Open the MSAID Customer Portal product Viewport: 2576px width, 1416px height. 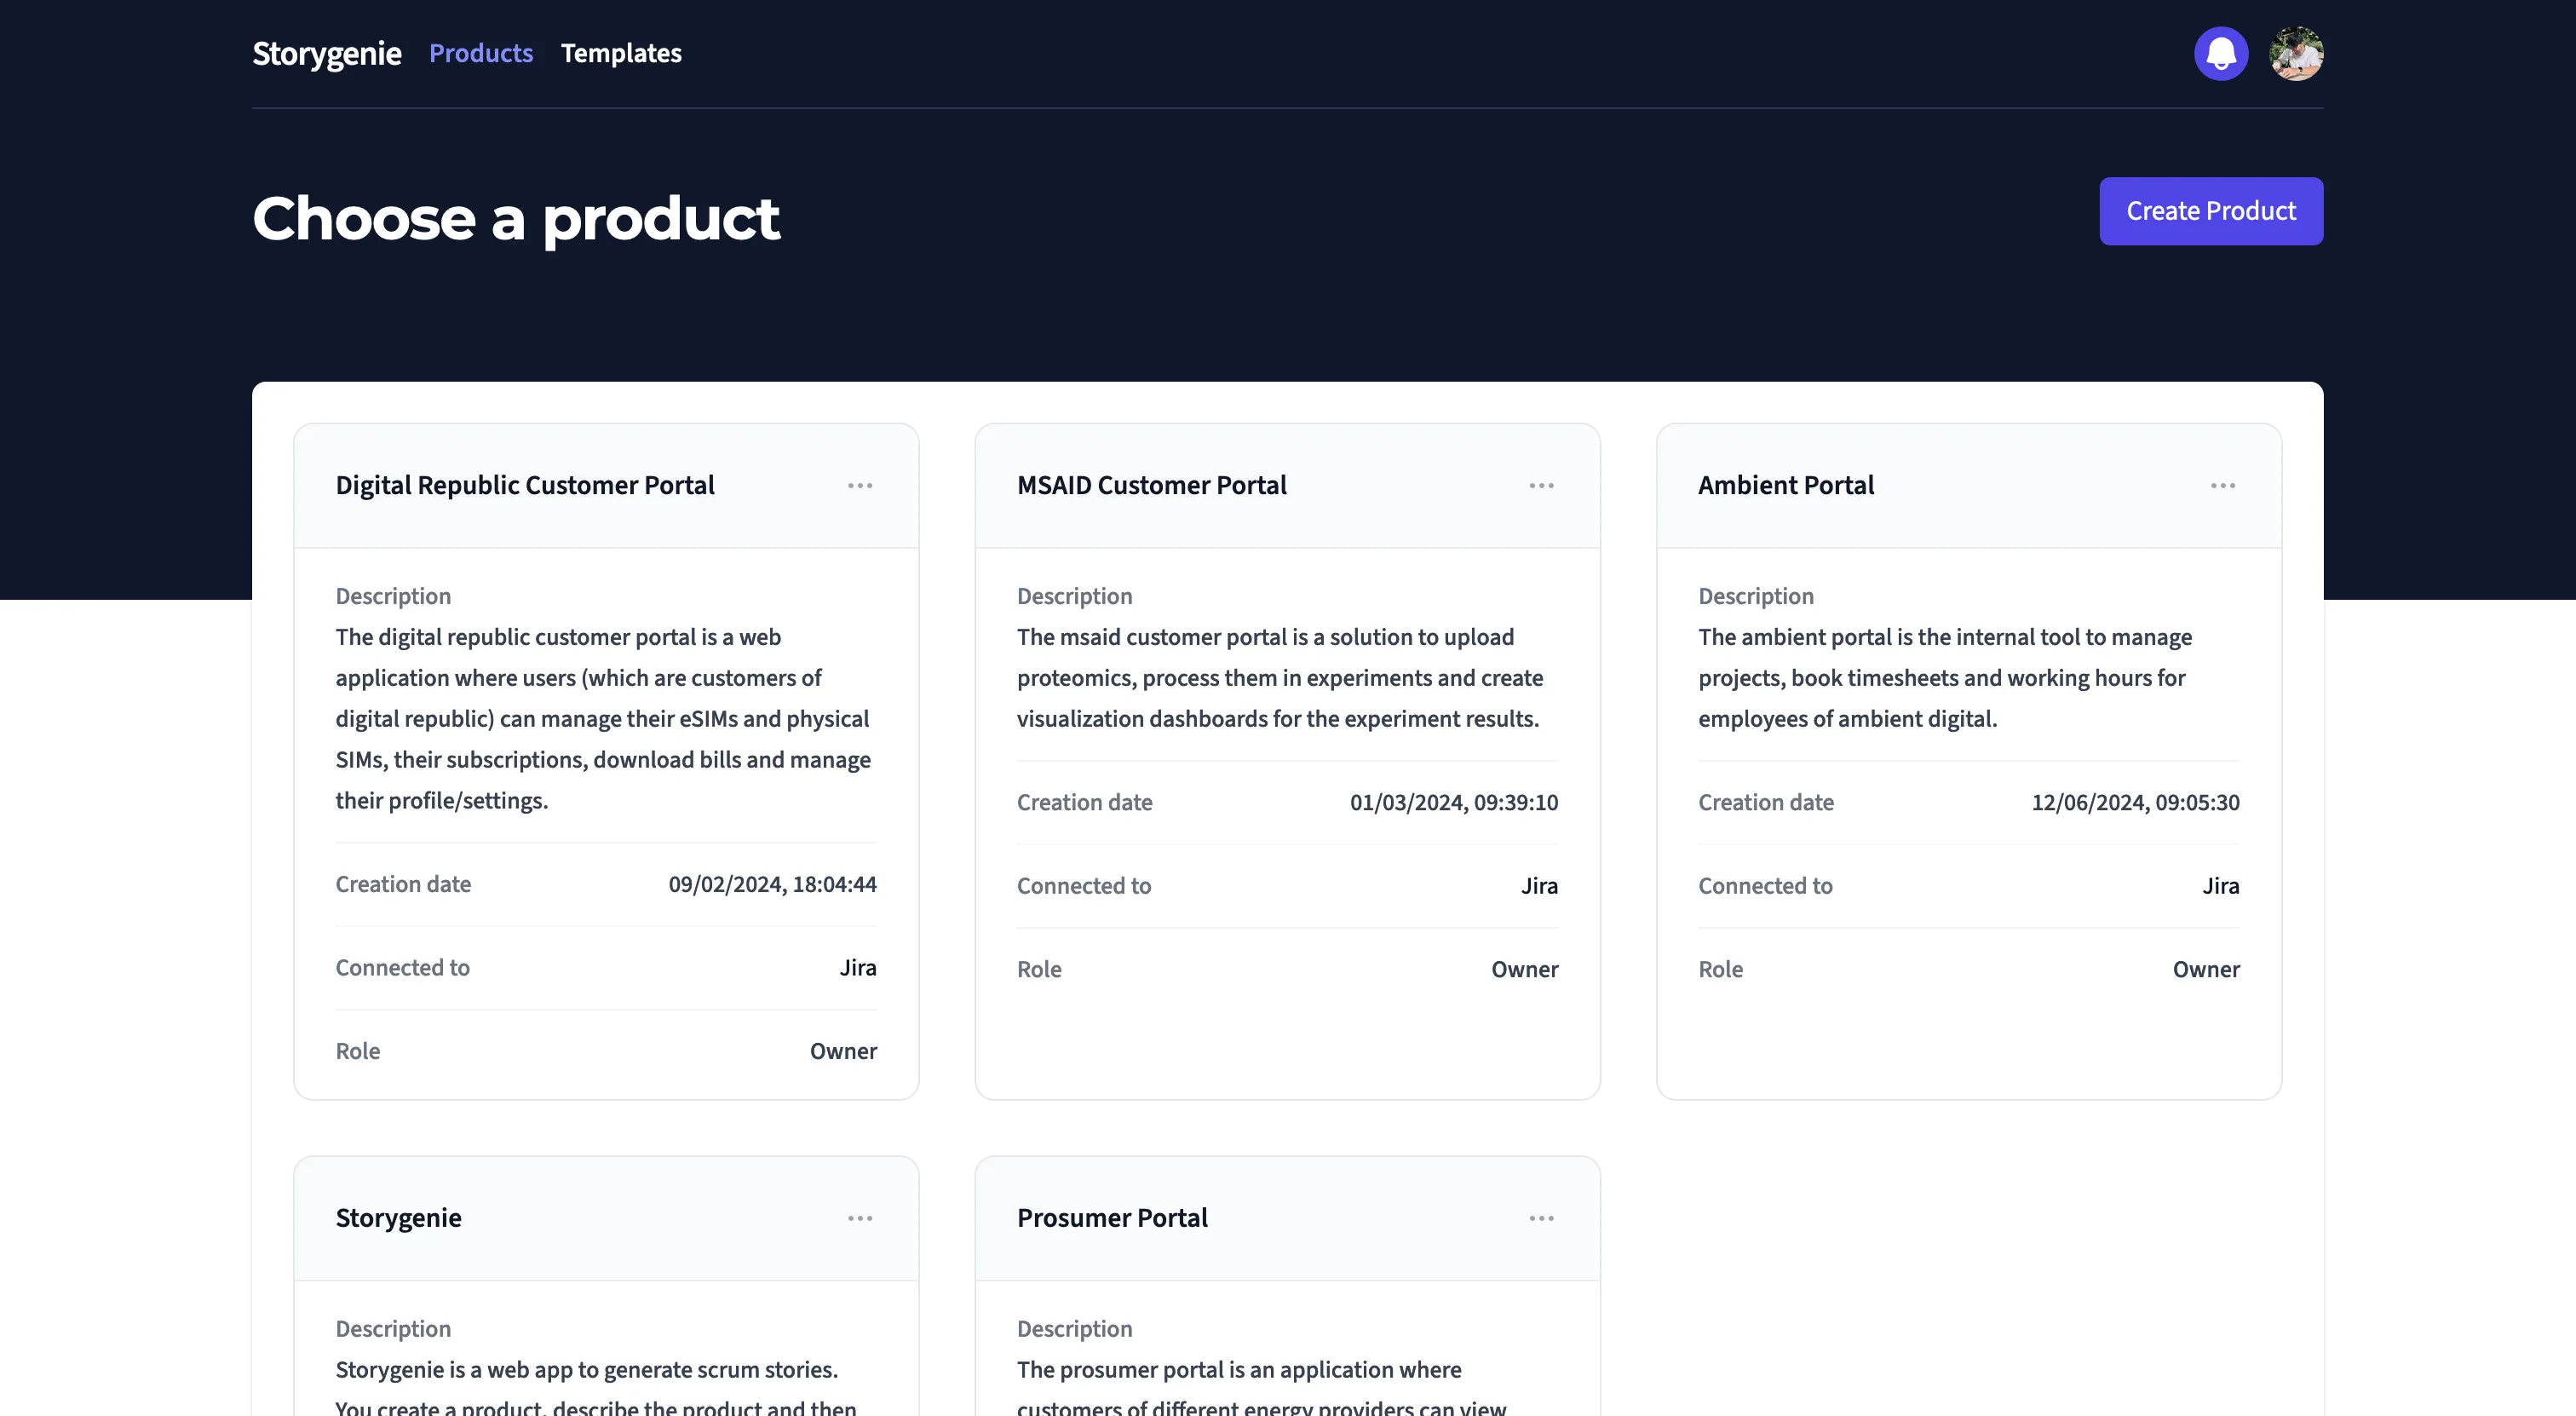[1151, 485]
